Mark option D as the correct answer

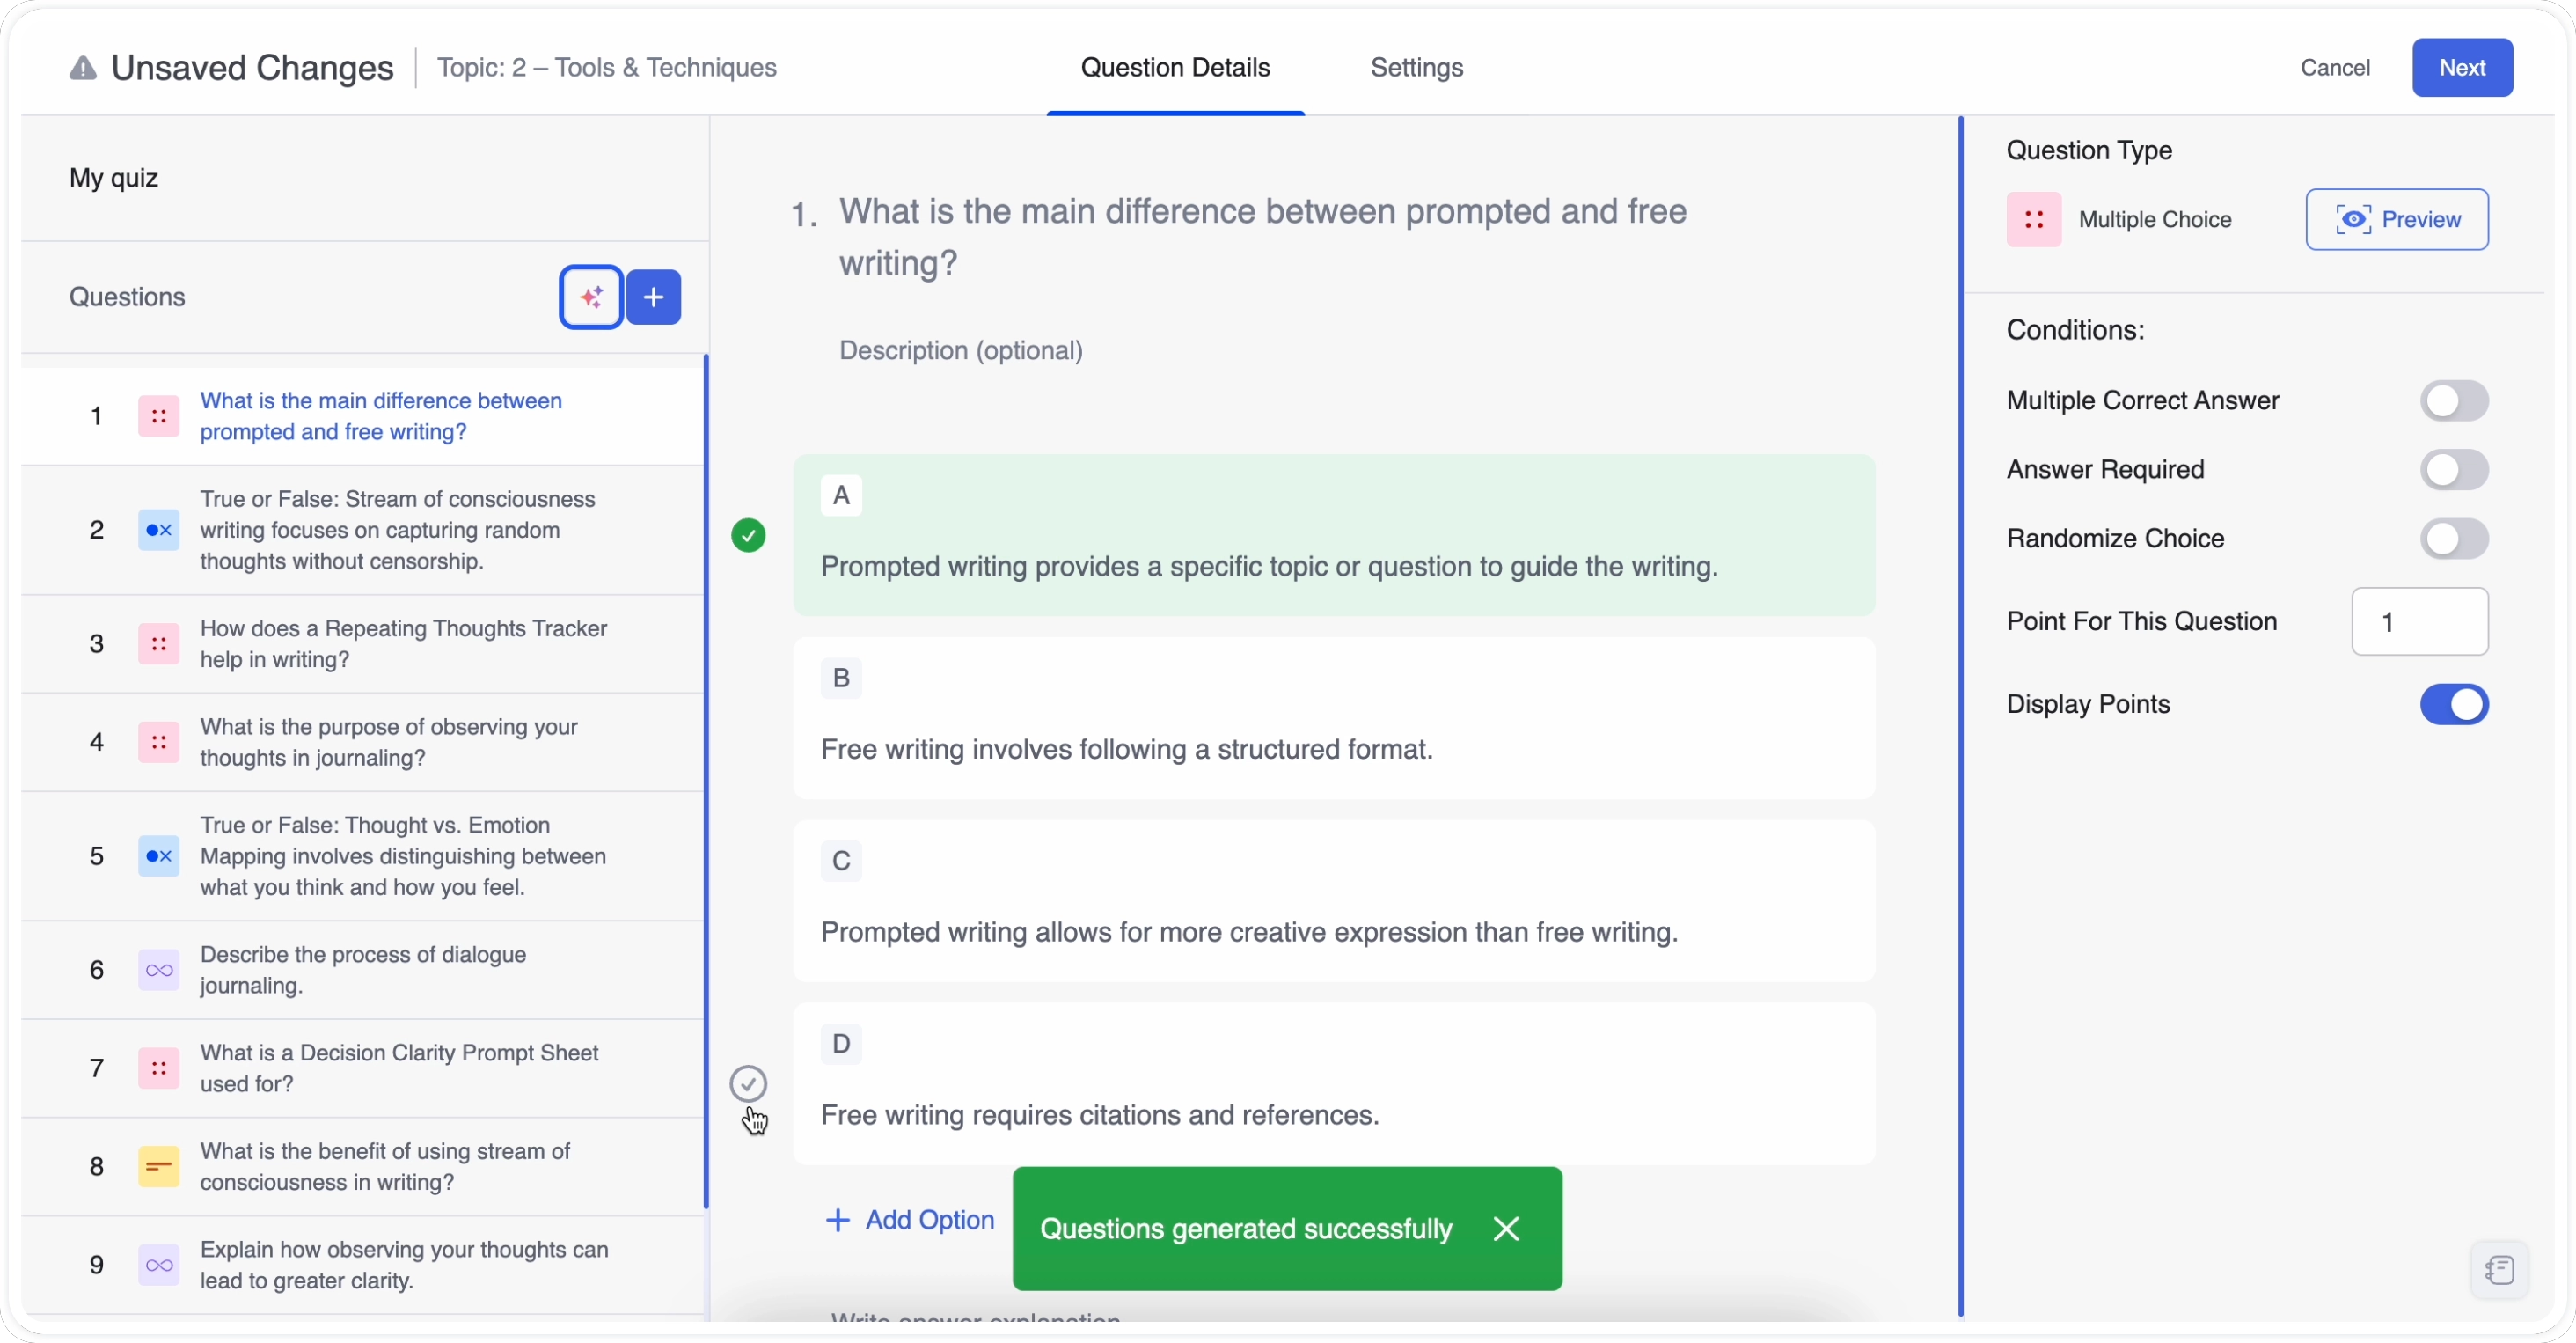(748, 1084)
